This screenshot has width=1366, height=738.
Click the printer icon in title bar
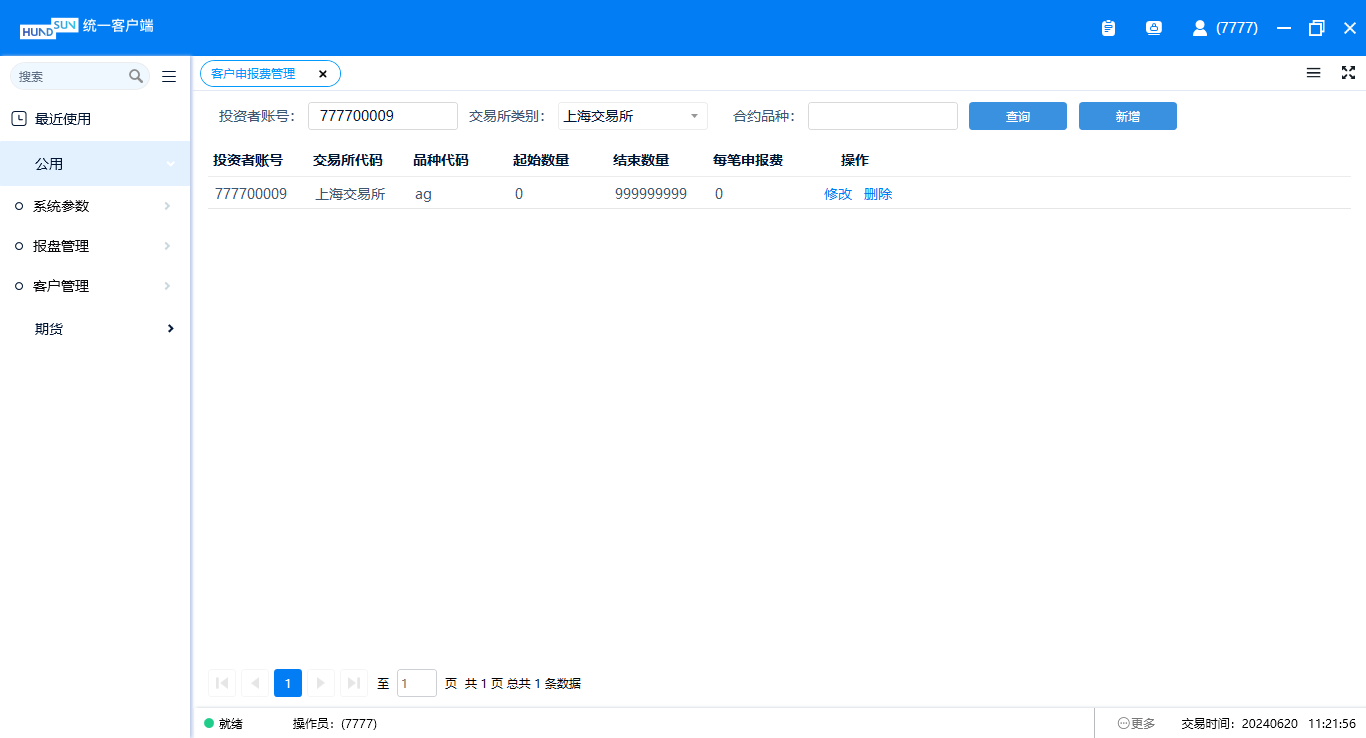(x=1153, y=28)
